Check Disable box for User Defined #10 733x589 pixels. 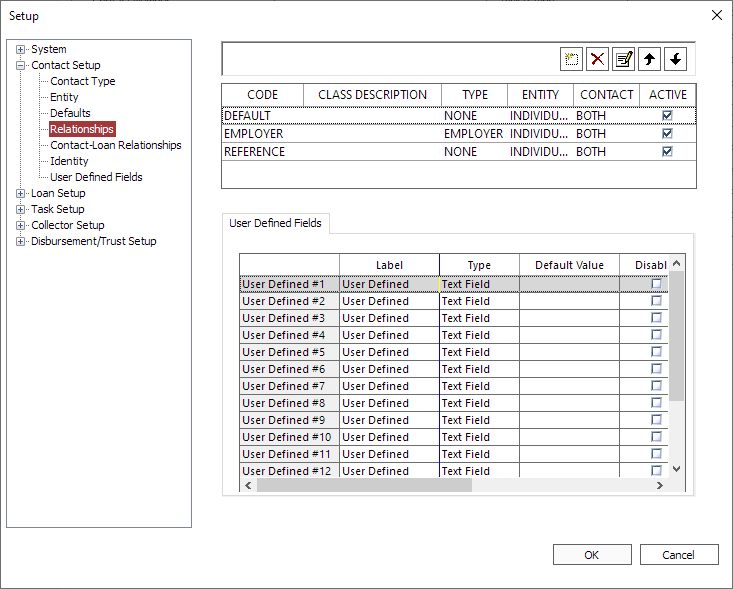point(656,437)
